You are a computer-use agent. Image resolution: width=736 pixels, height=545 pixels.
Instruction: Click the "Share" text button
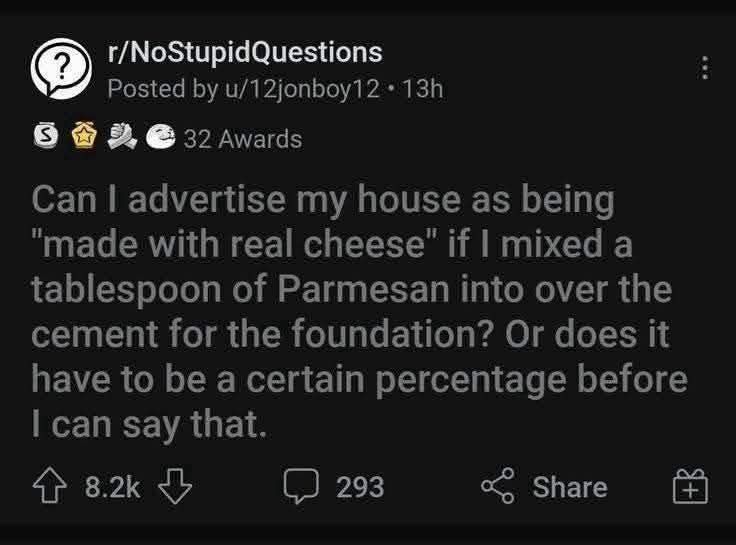(x=569, y=487)
